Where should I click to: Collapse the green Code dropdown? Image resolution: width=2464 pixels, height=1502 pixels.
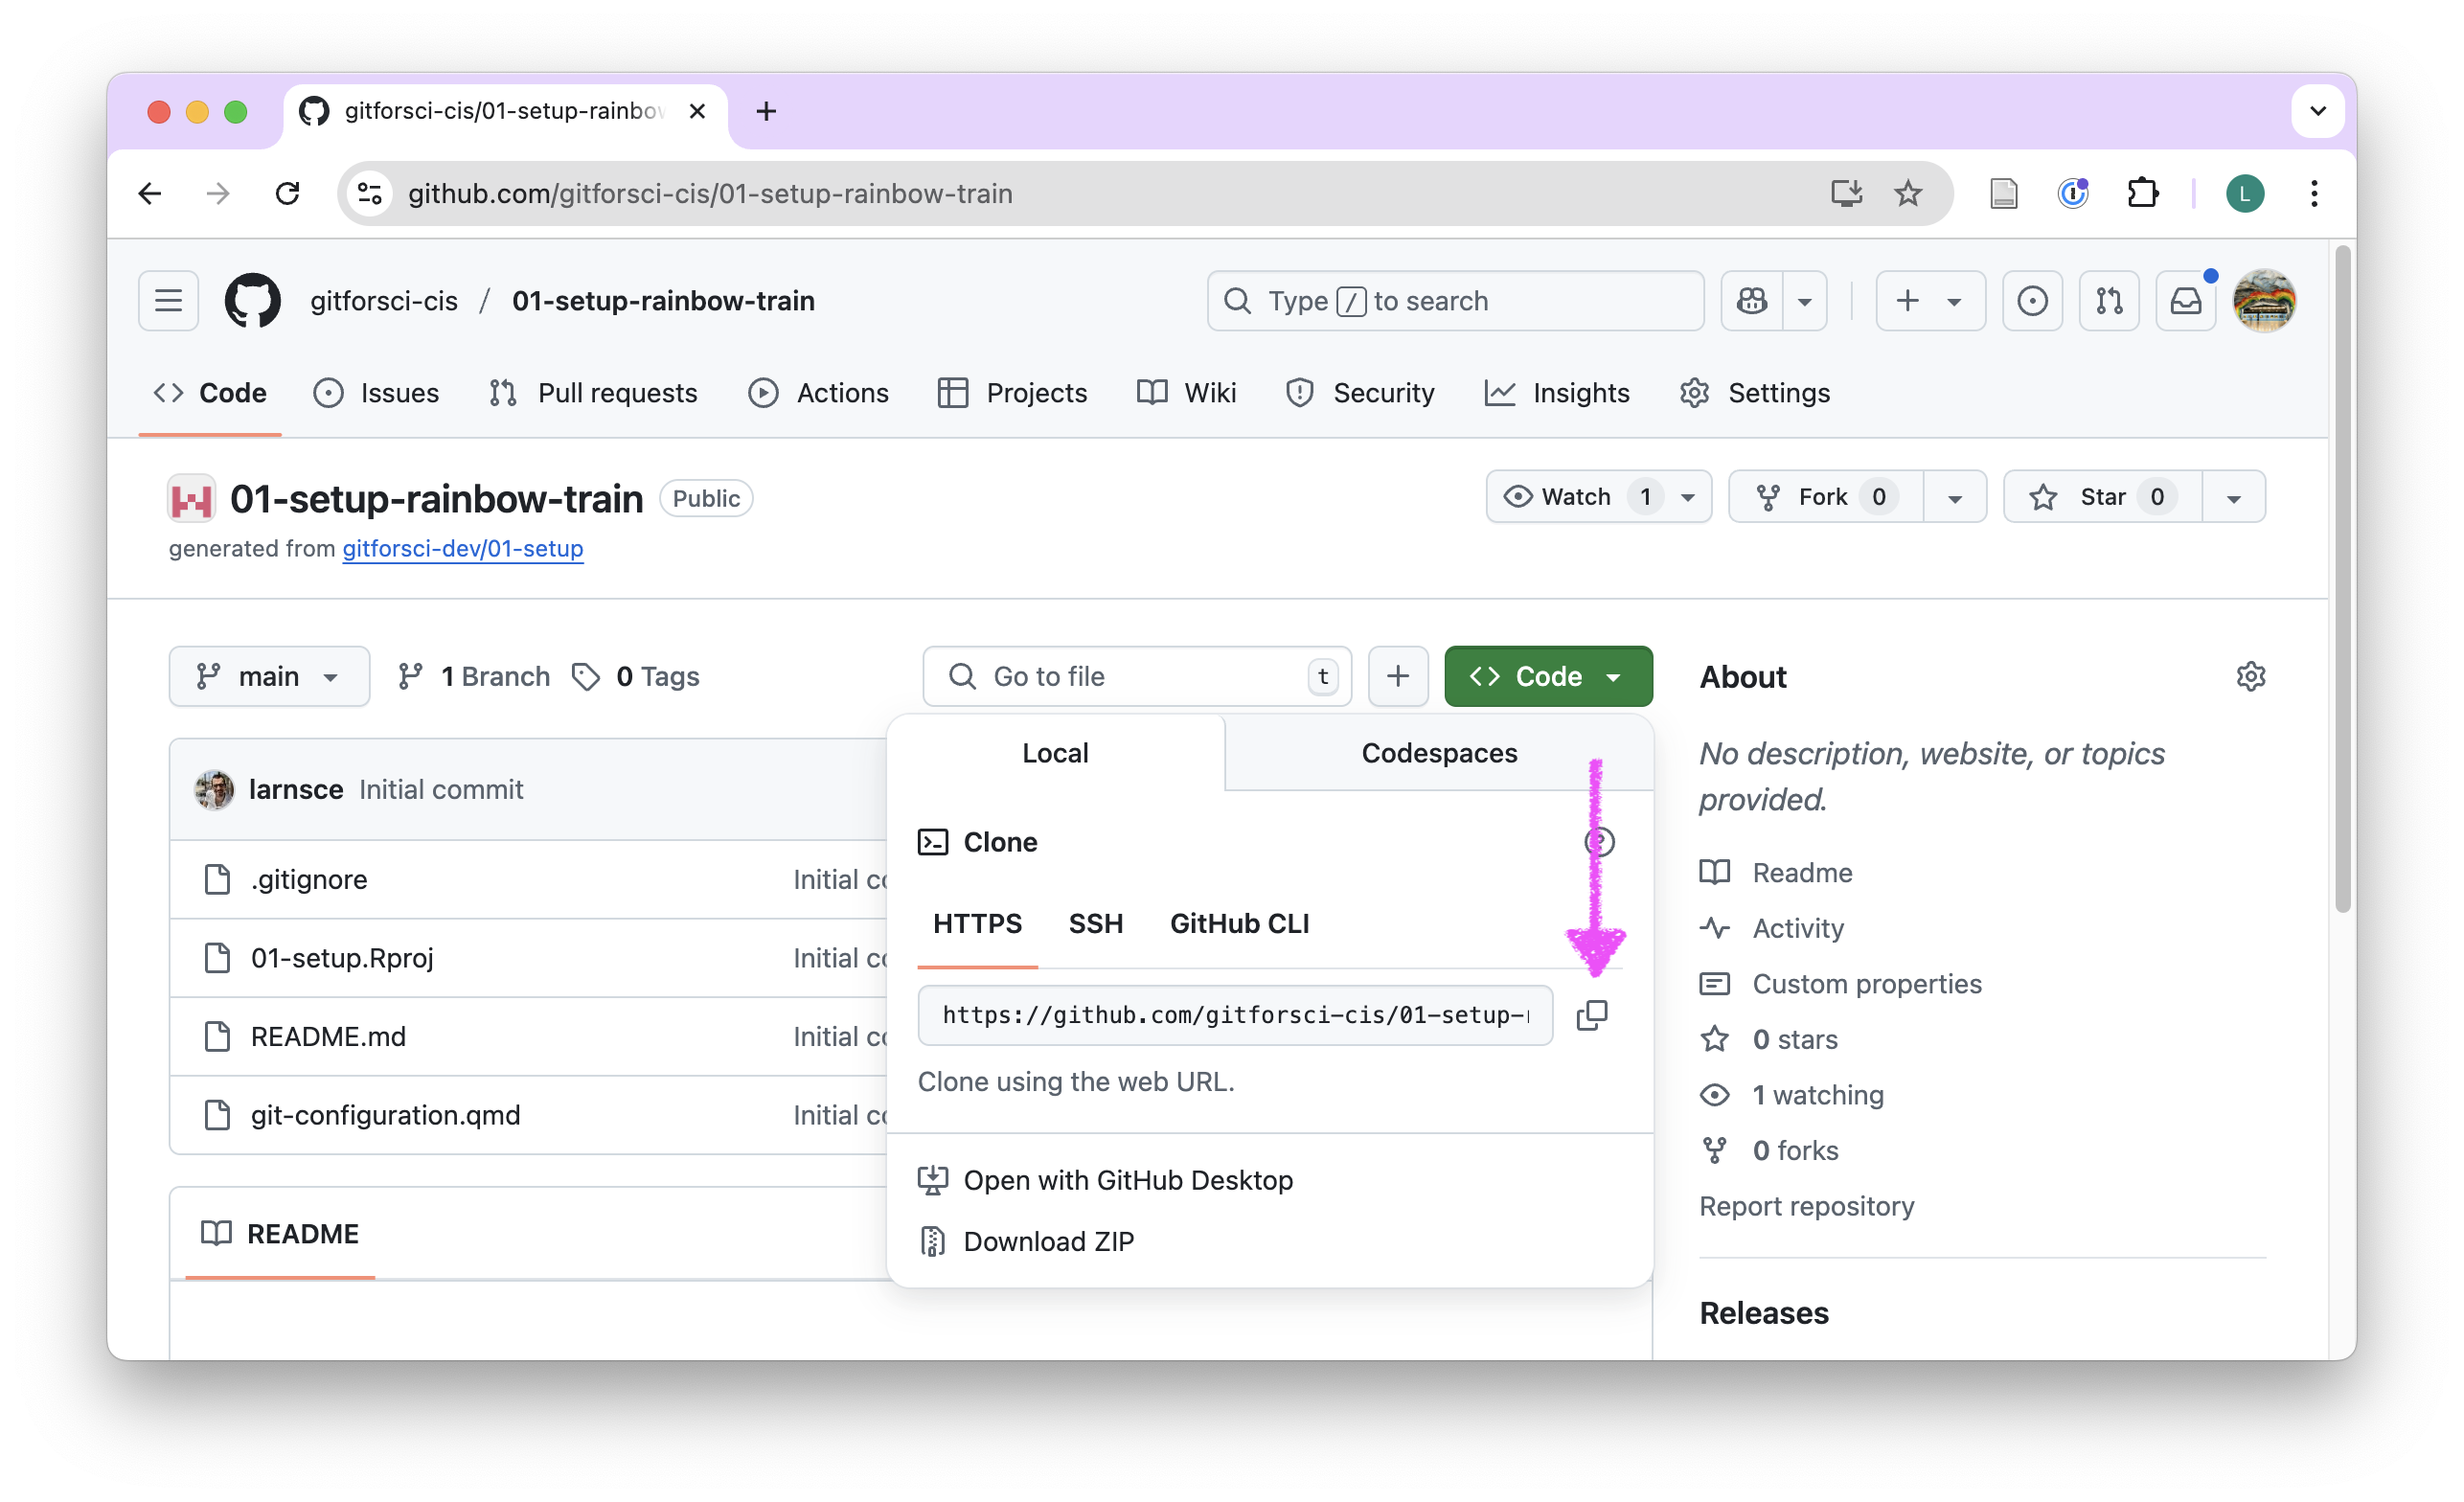1548,677
